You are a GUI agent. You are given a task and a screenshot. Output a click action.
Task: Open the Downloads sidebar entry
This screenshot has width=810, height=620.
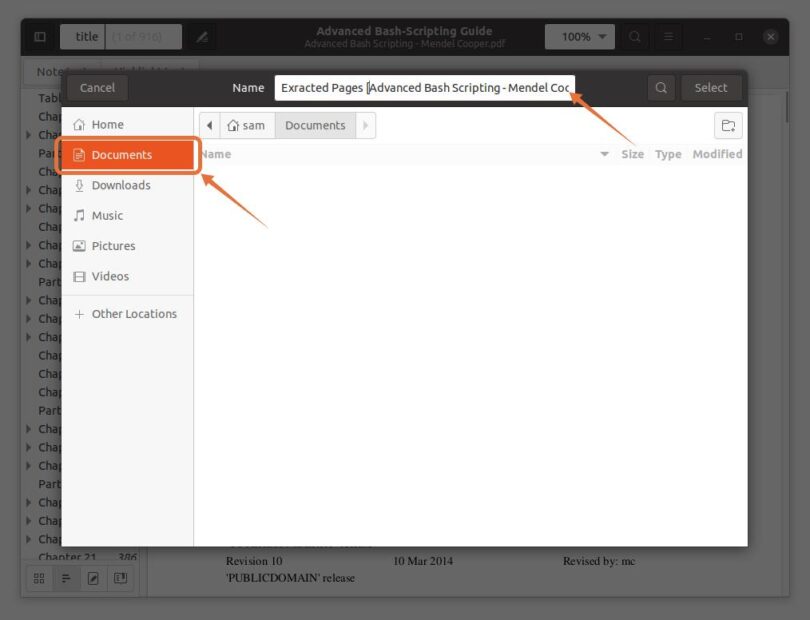tap(124, 185)
